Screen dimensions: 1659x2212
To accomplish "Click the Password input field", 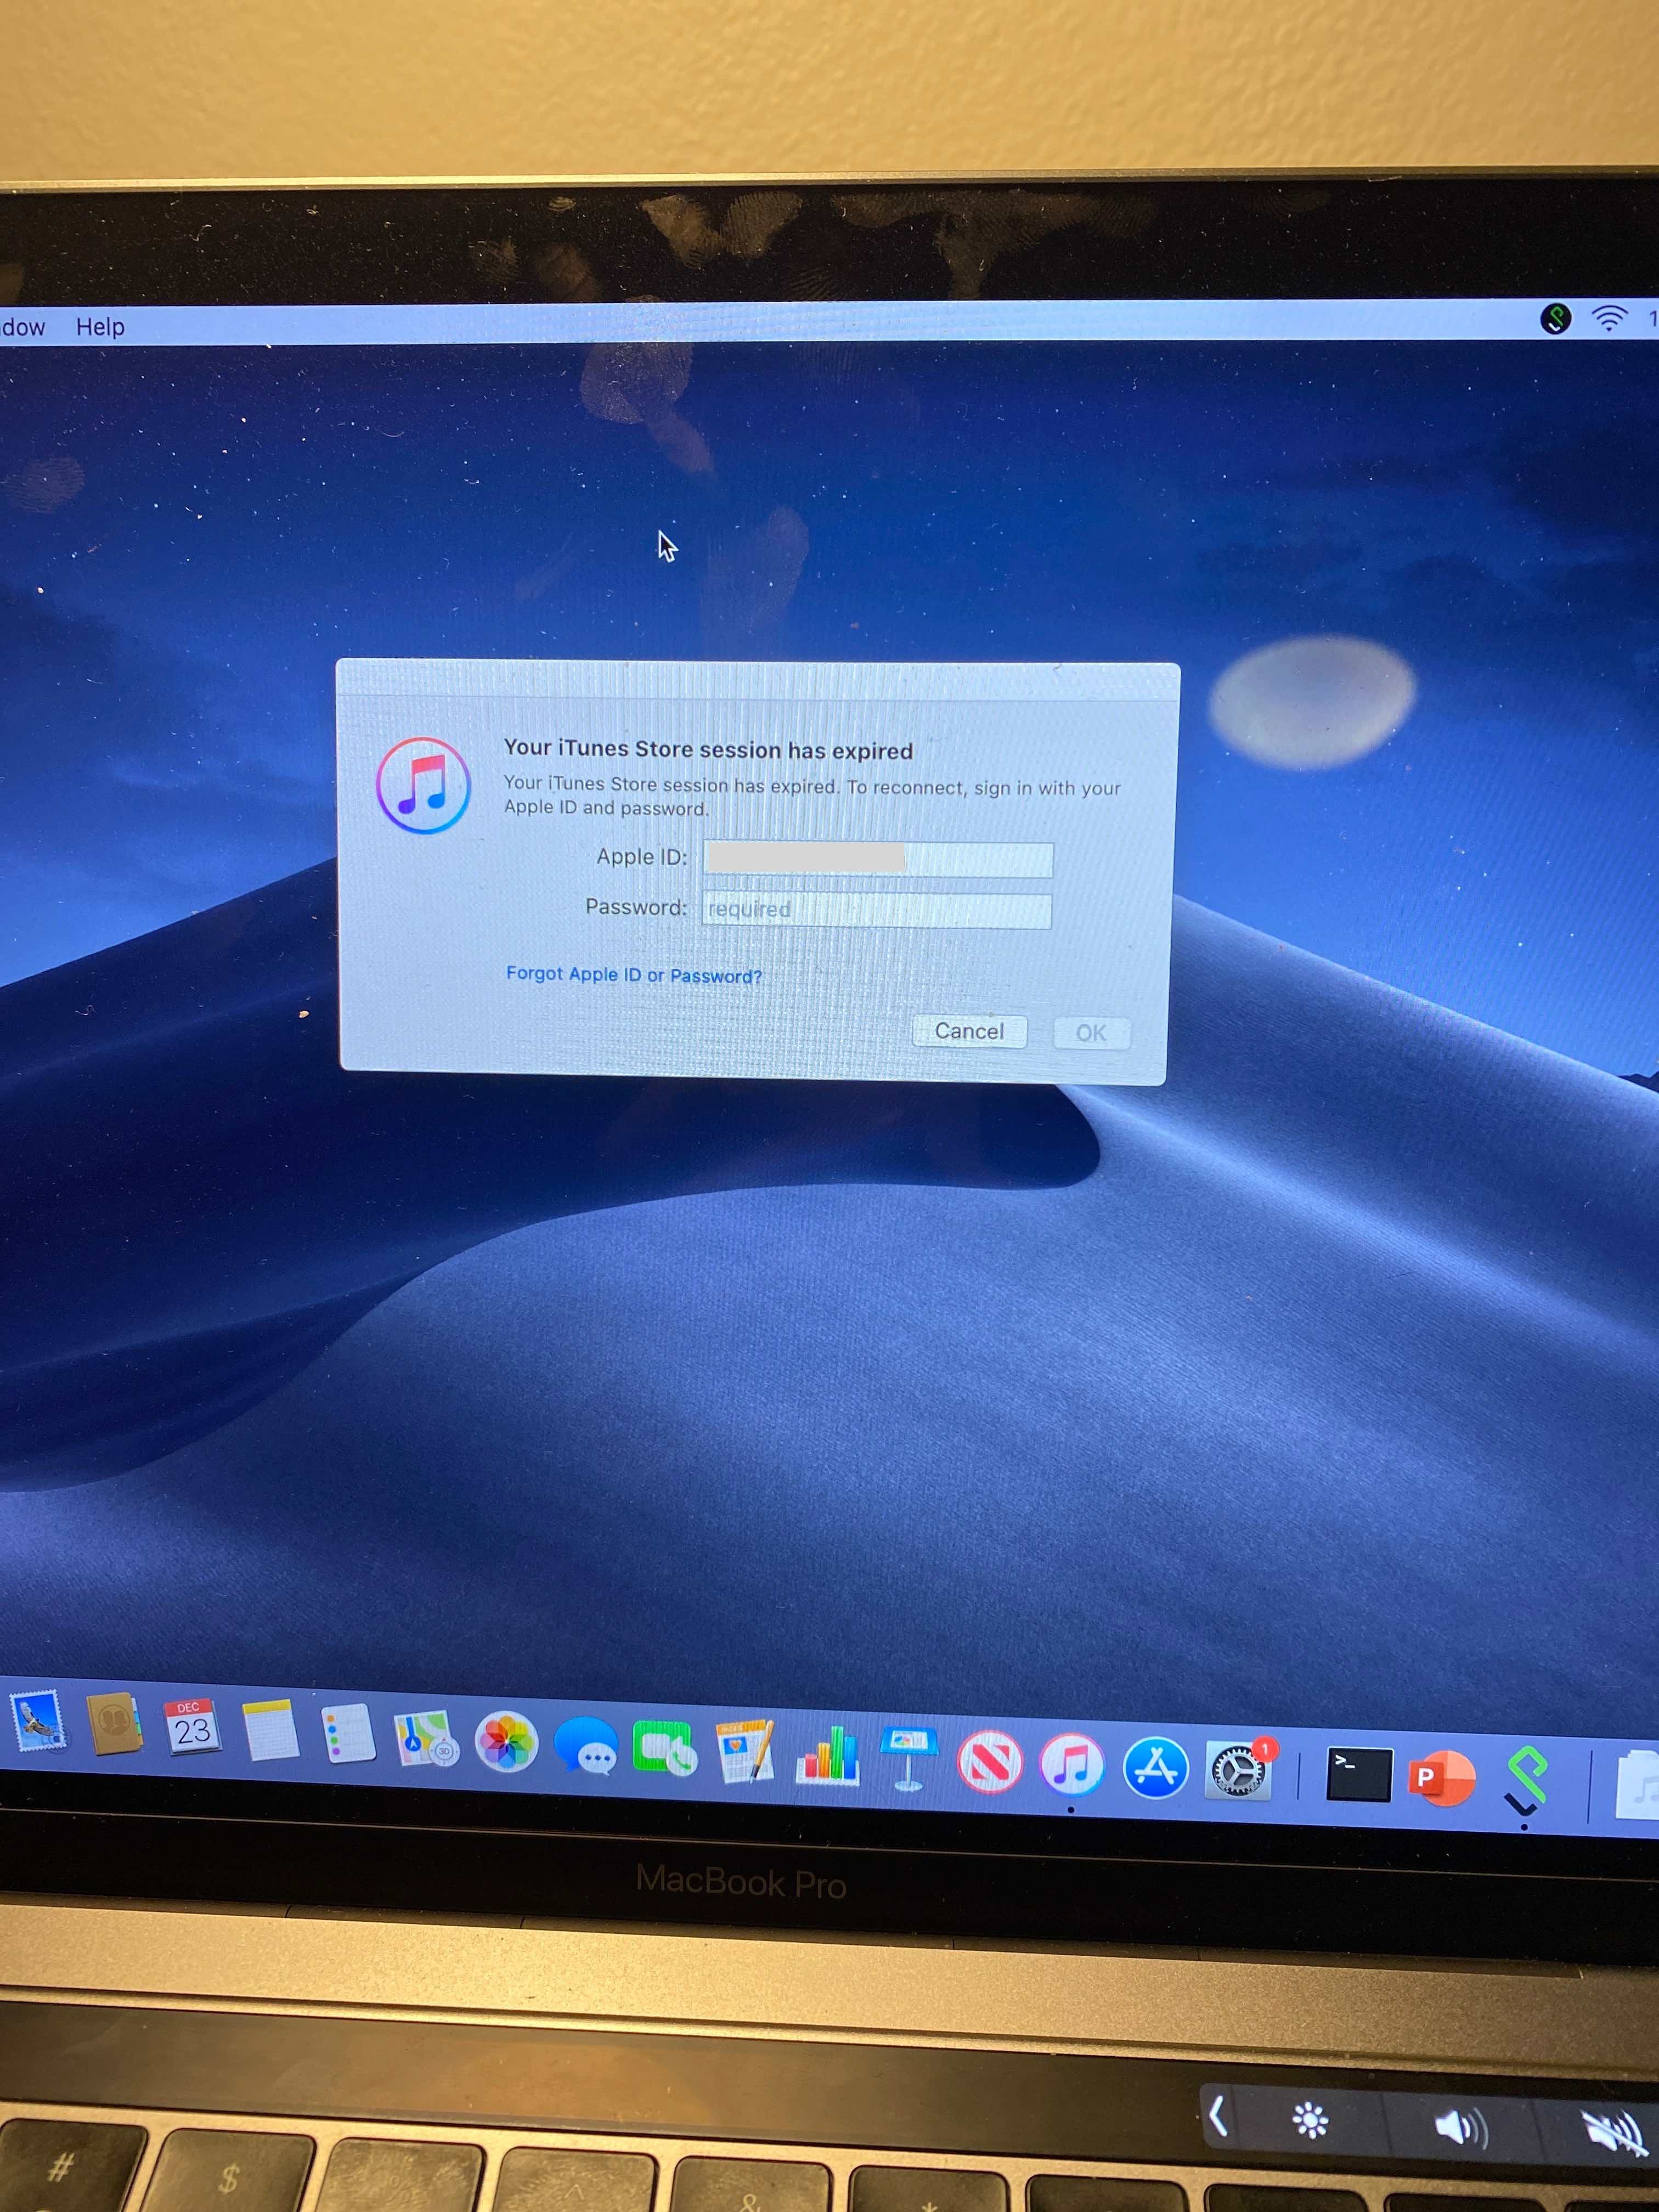I will pyautogui.click(x=877, y=910).
